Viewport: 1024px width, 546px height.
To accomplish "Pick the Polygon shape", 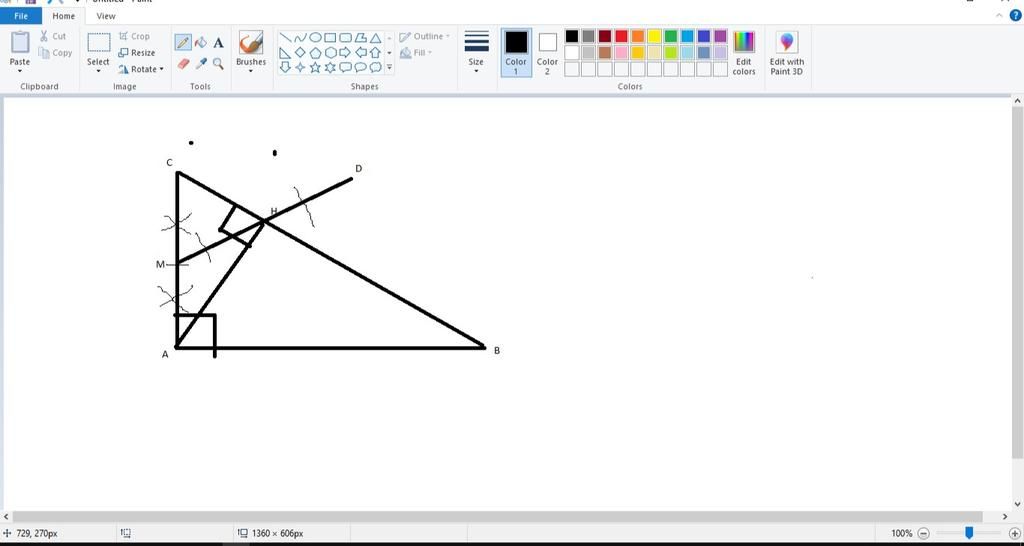I will click(360, 38).
